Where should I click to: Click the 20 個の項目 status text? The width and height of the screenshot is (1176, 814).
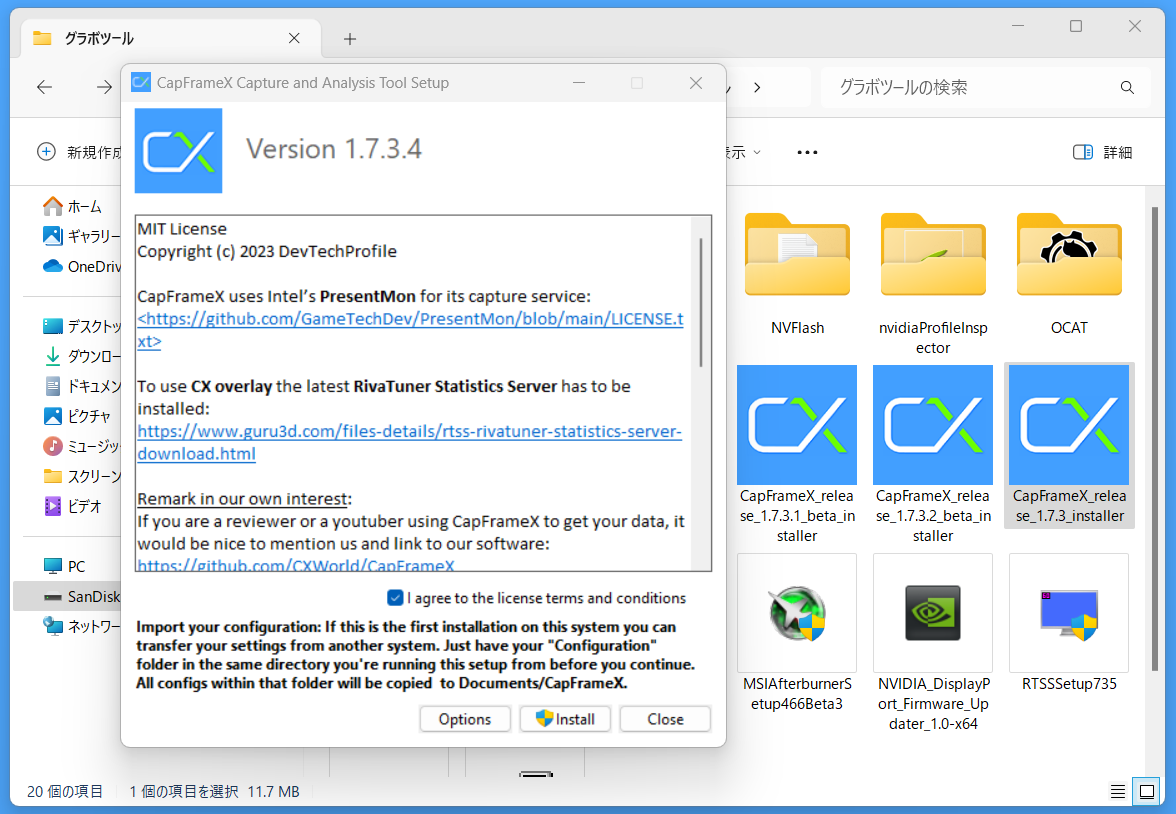tap(65, 791)
